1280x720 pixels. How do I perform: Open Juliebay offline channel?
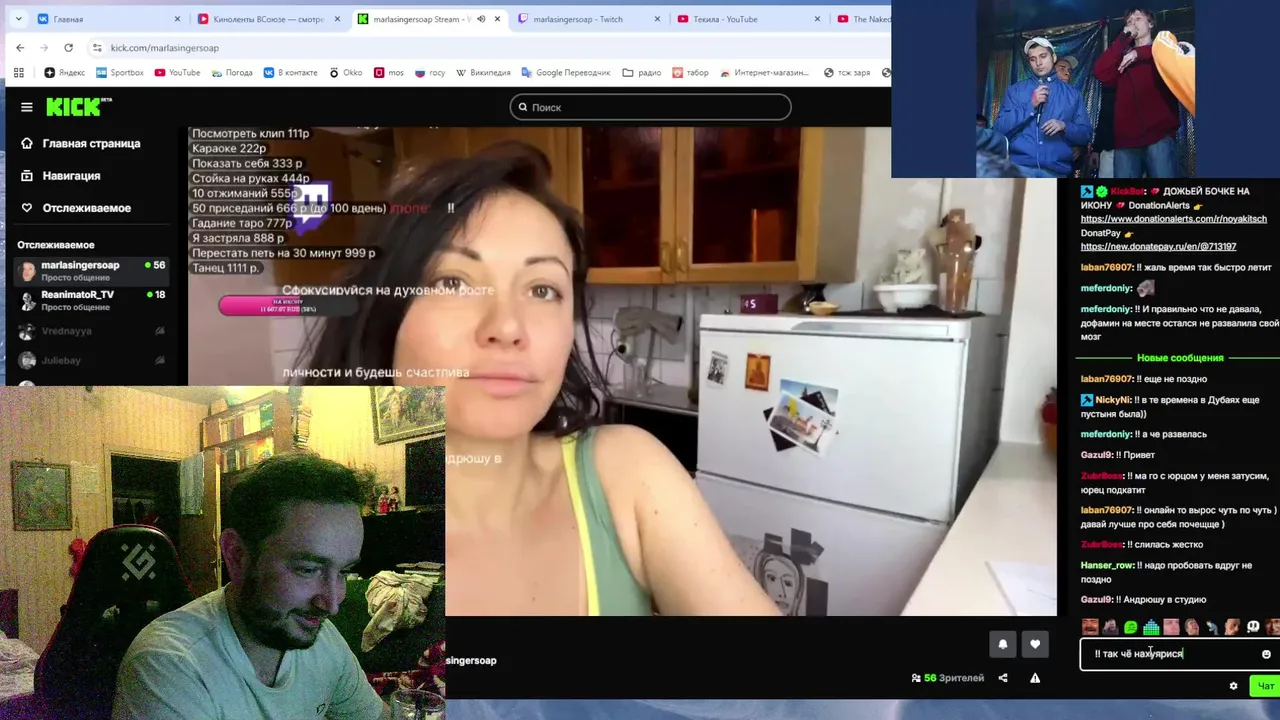click(92, 360)
